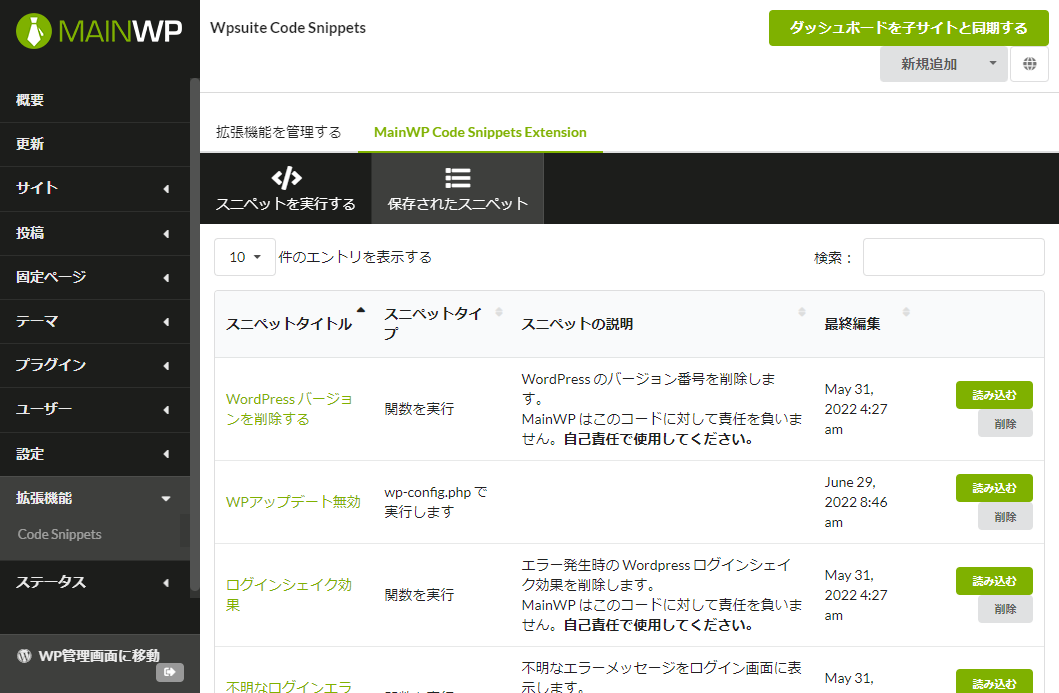Viewport: 1059px width, 693px height.
Task: Load the WPアップデート無効 snippet
Action: tap(994, 488)
